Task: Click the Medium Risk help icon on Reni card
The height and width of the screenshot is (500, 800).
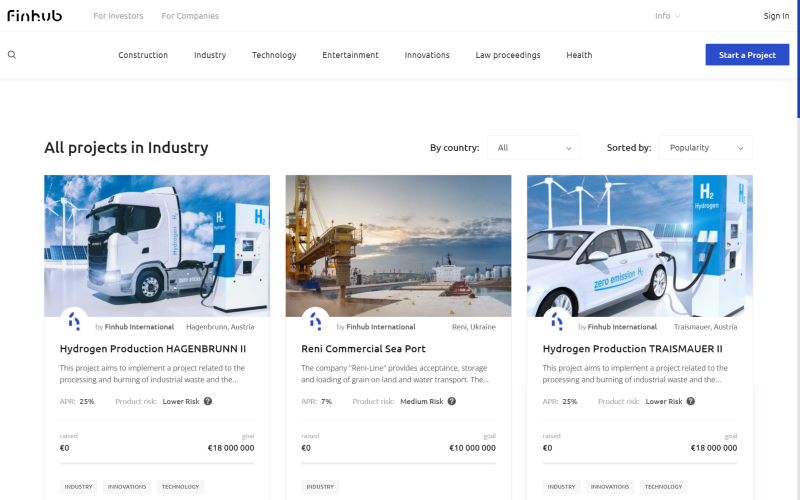Action: 452,401
